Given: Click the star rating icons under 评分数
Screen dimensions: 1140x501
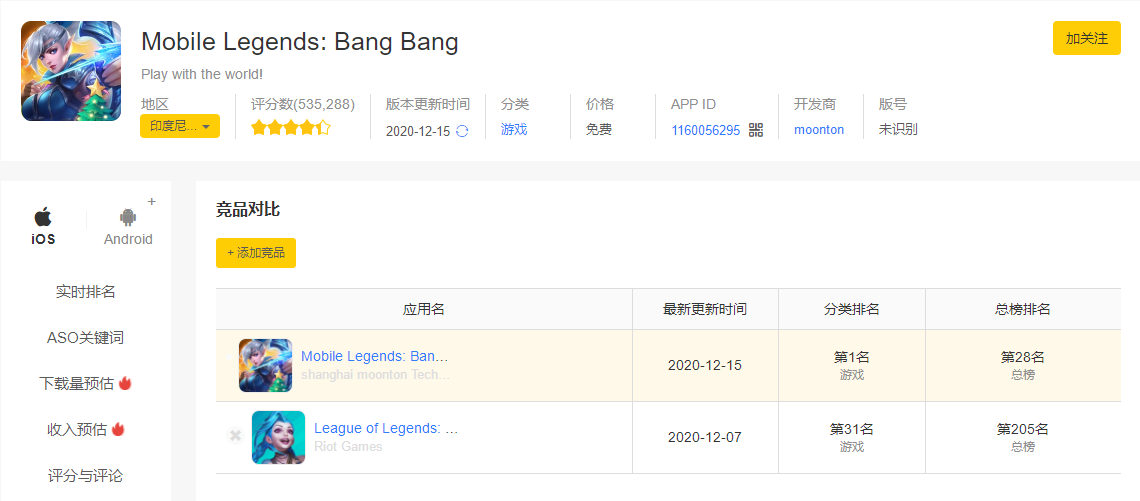Looking at the screenshot, I should pos(291,129).
